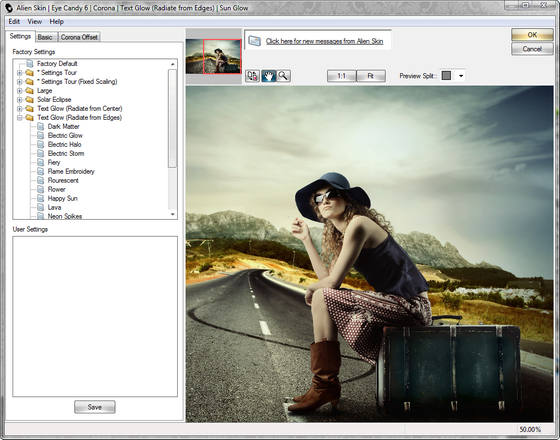
Task: Expand Text Glow (Radiate from Center) folder
Action: (x=20, y=109)
